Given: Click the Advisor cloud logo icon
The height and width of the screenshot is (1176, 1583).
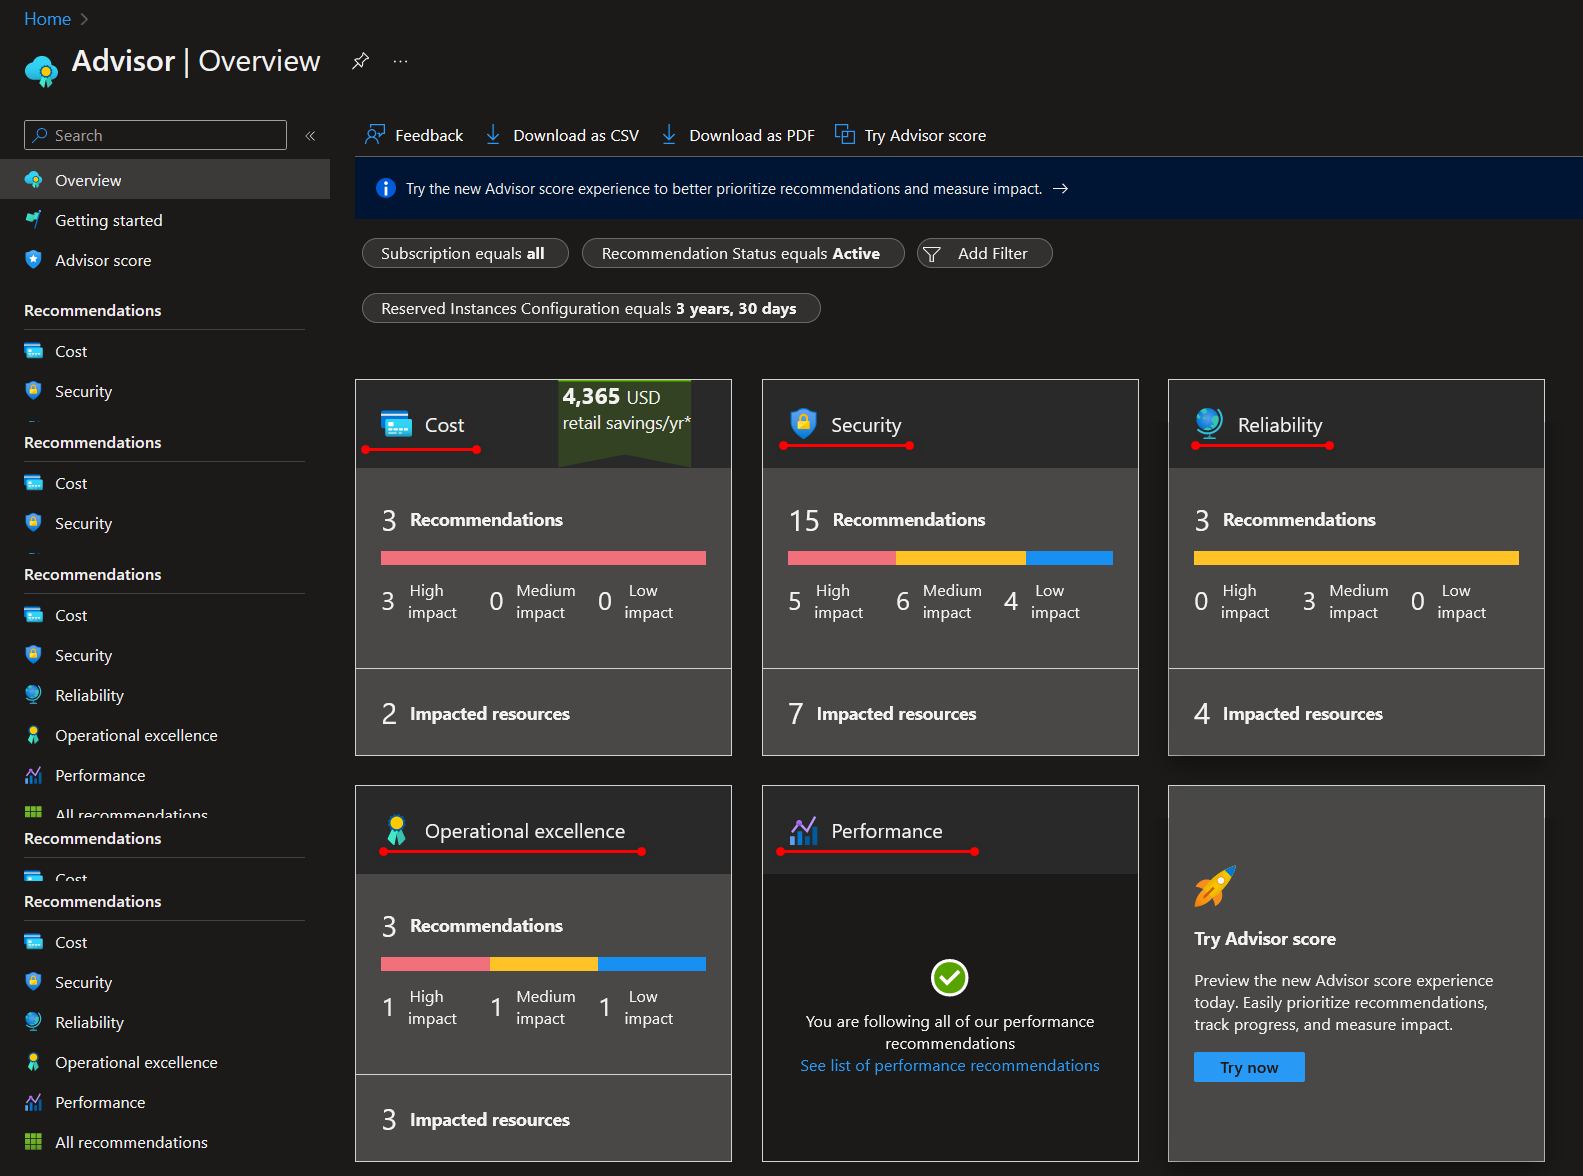Looking at the screenshot, I should 41,71.
